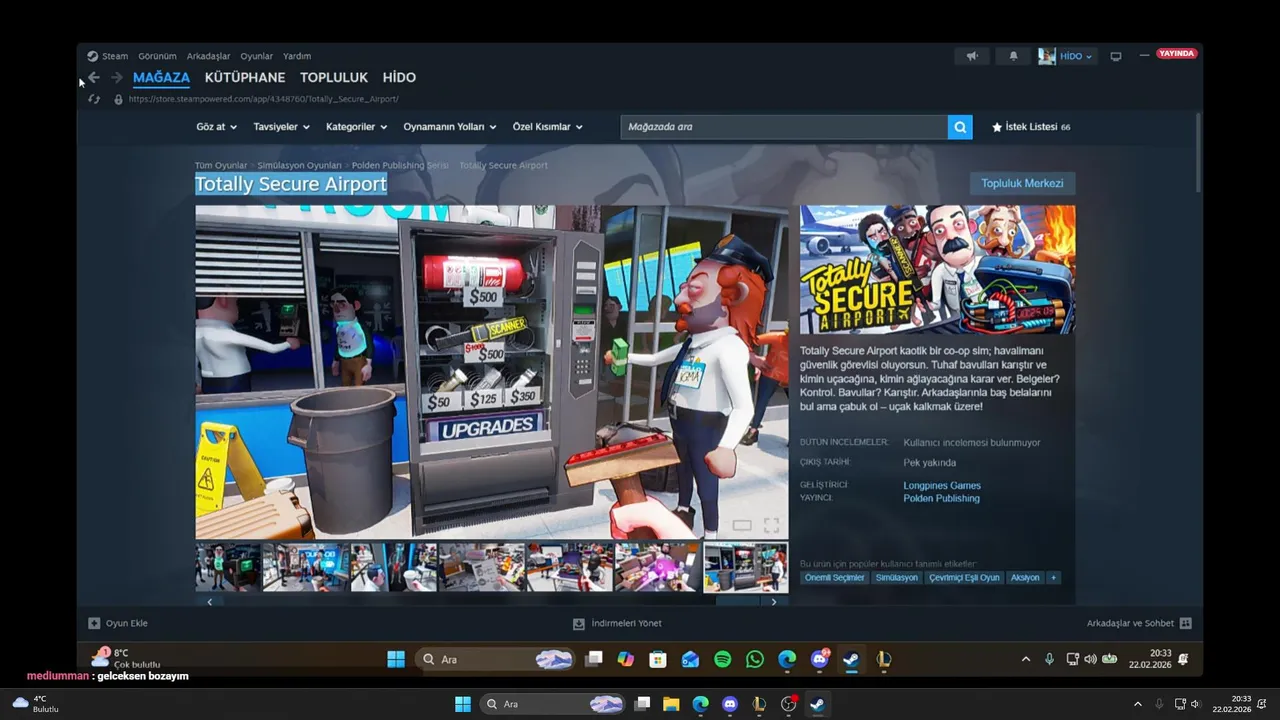Open File Explorer on the bottom taskbar
The height and width of the screenshot is (720, 1280).
coord(671,704)
